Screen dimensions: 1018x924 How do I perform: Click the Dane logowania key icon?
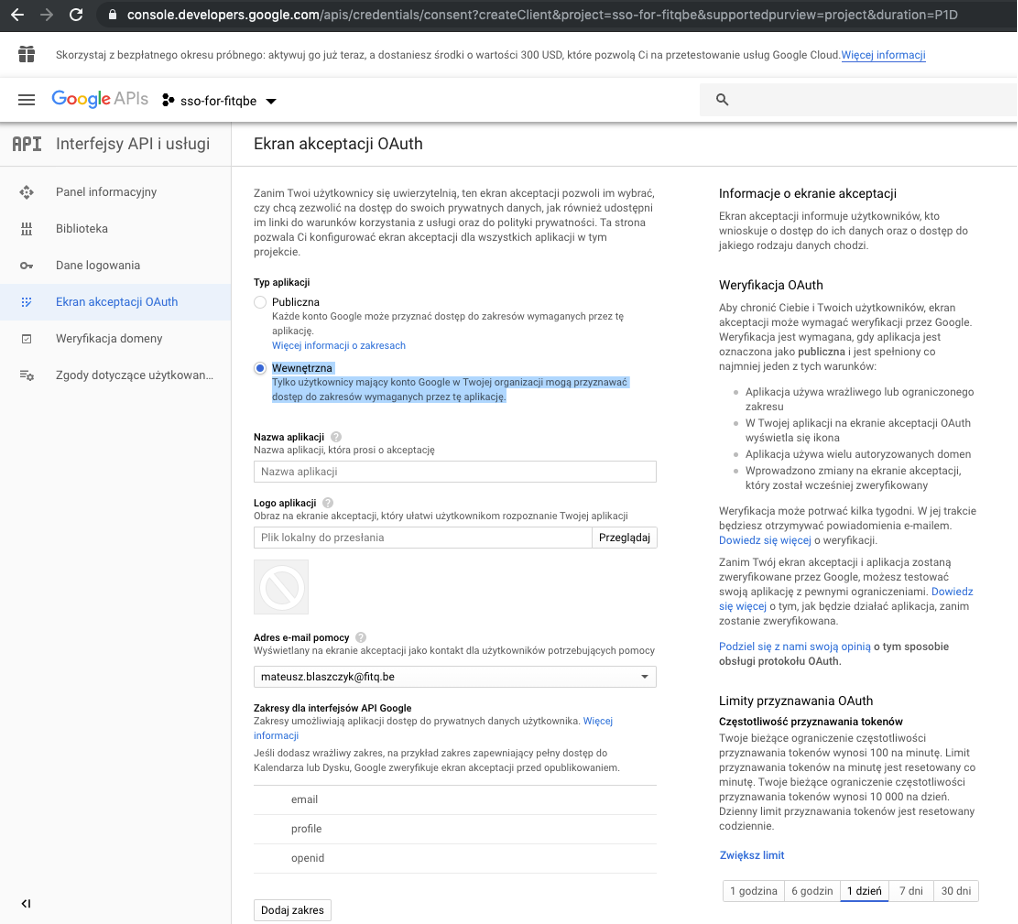(27, 266)
